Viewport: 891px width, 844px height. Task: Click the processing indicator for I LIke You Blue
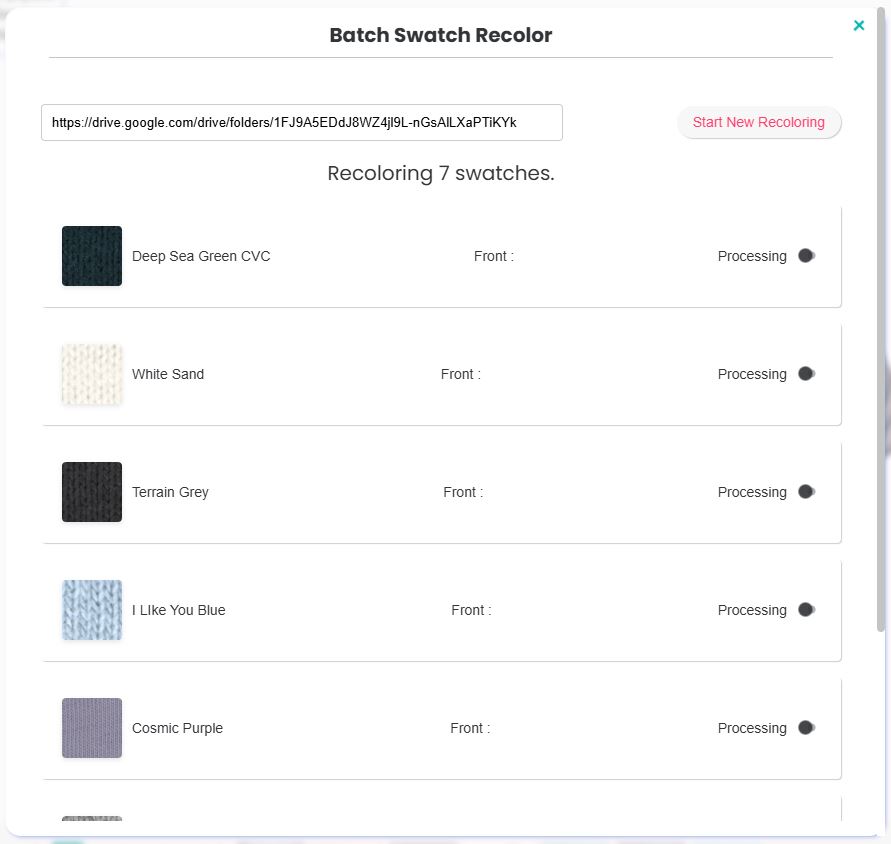(x=806, y=610)
